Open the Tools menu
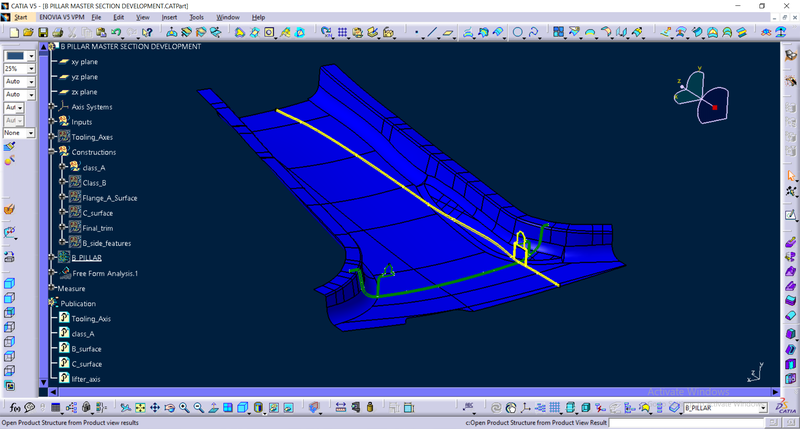Image resolution: width=800 pixels, height=429 pixels. click(x=196, y=18)
